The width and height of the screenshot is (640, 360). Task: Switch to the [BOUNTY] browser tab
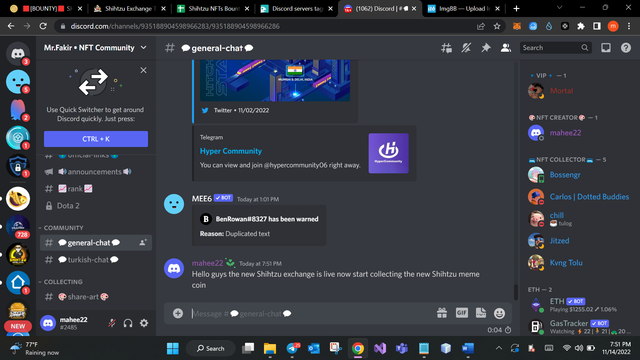click(x=46, y=9)
